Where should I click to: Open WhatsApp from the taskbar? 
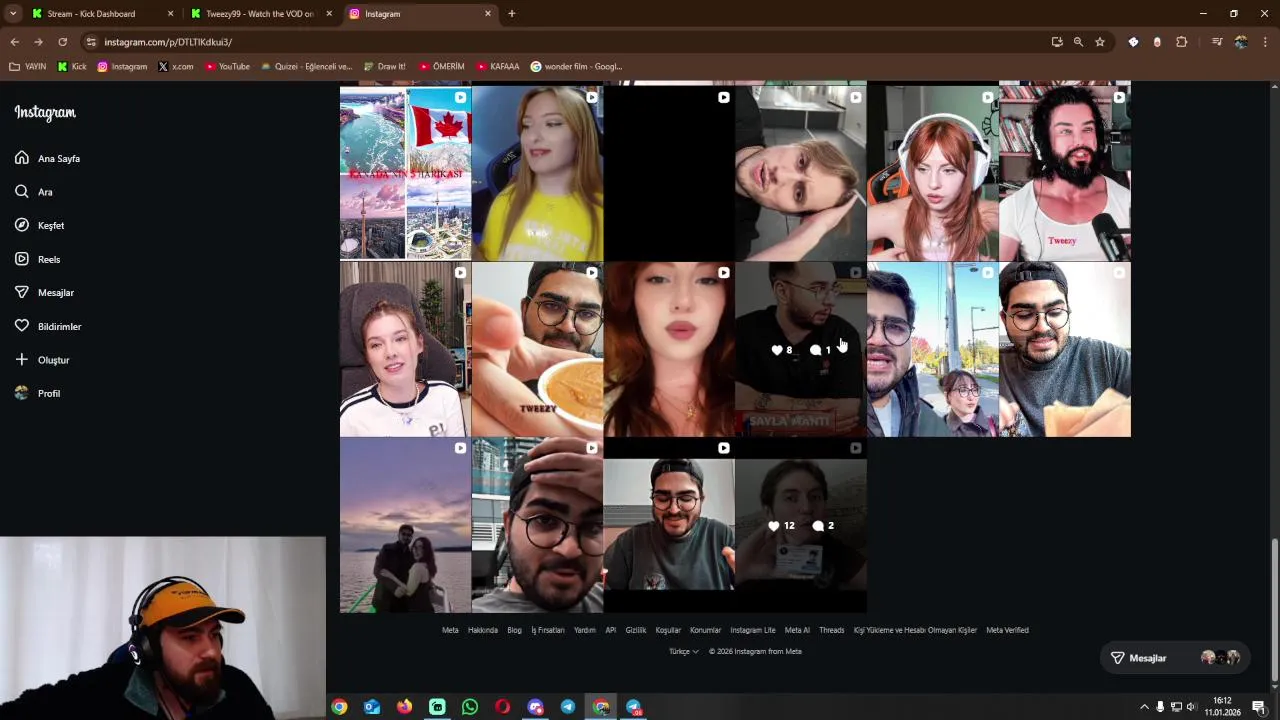pos(470,707)
